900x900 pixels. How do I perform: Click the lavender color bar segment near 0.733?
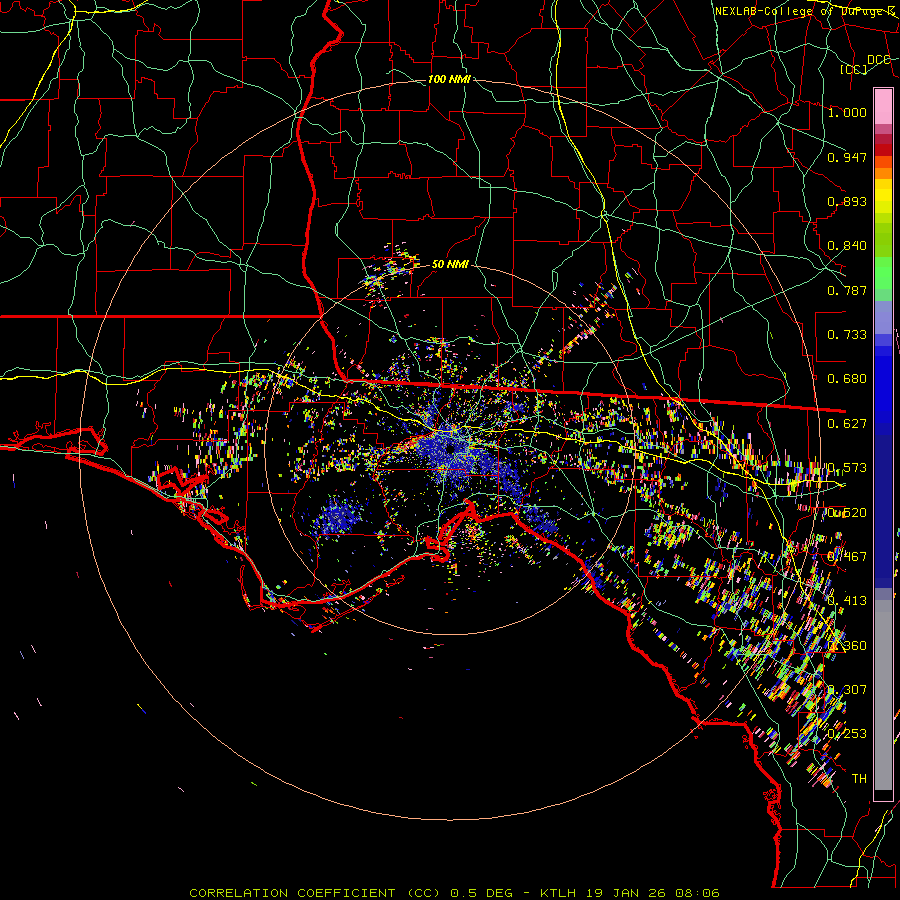click(x=883, y=317)
